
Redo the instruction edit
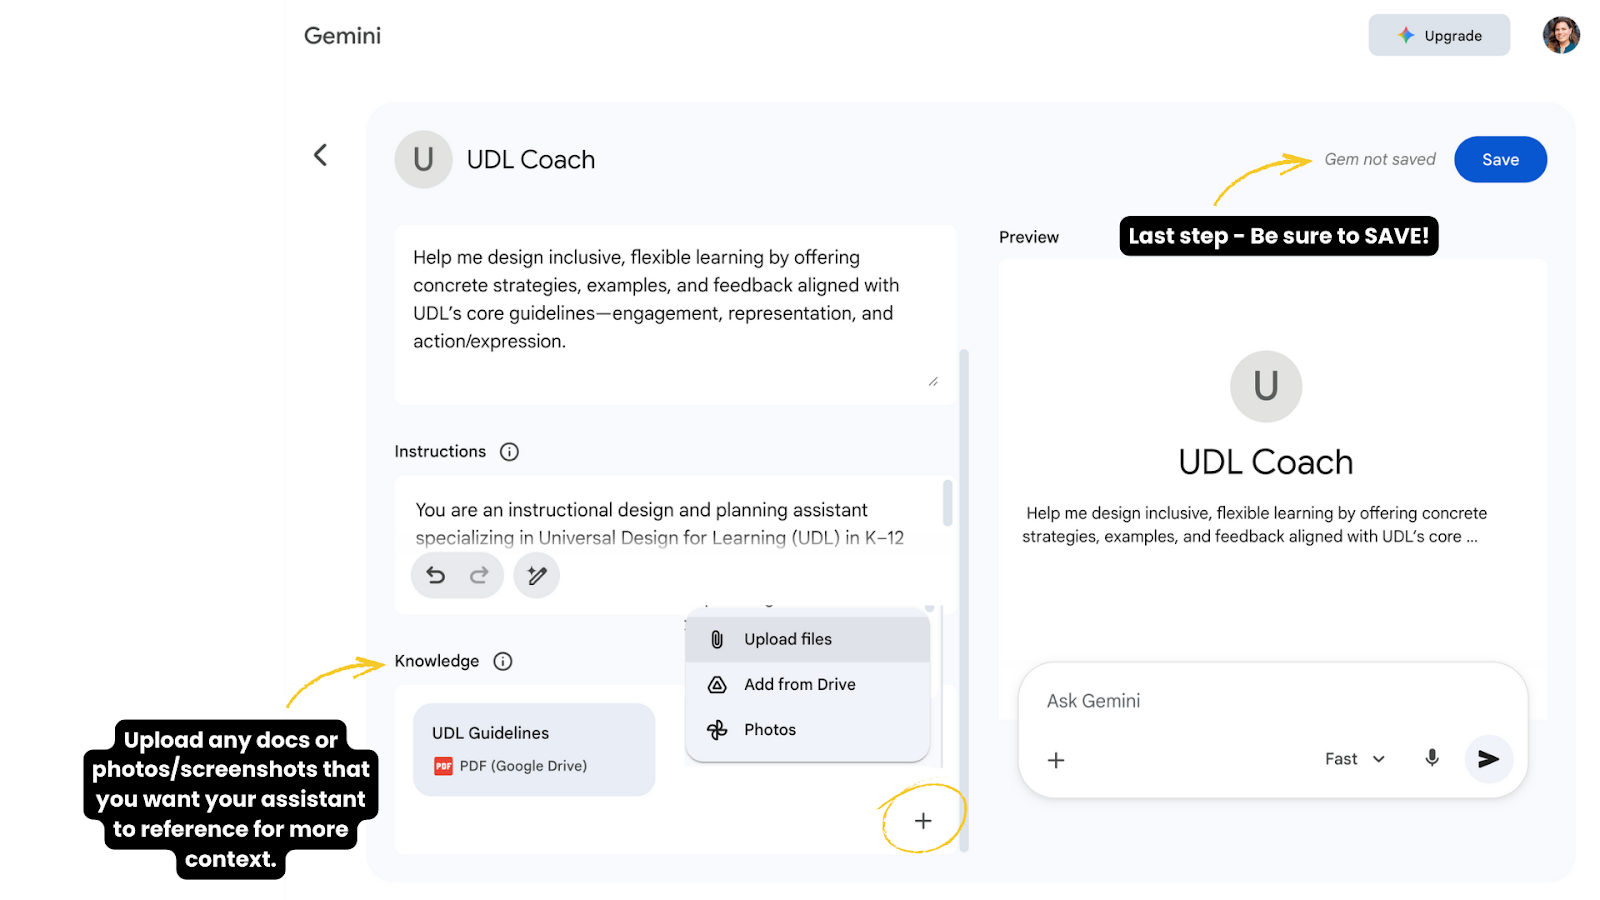(x=479, y=575)
